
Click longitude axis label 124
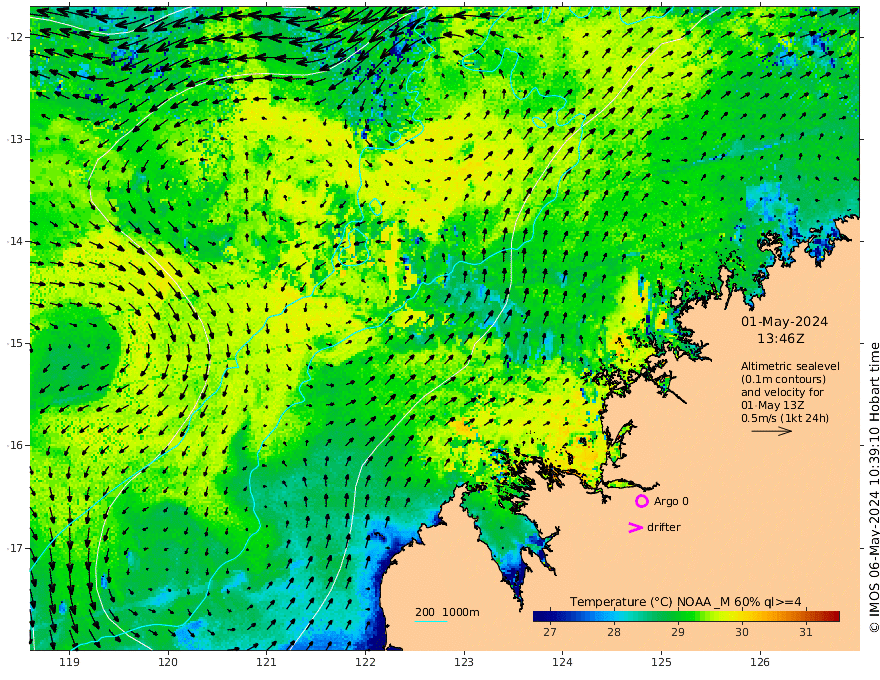click(x=563, y=662)
